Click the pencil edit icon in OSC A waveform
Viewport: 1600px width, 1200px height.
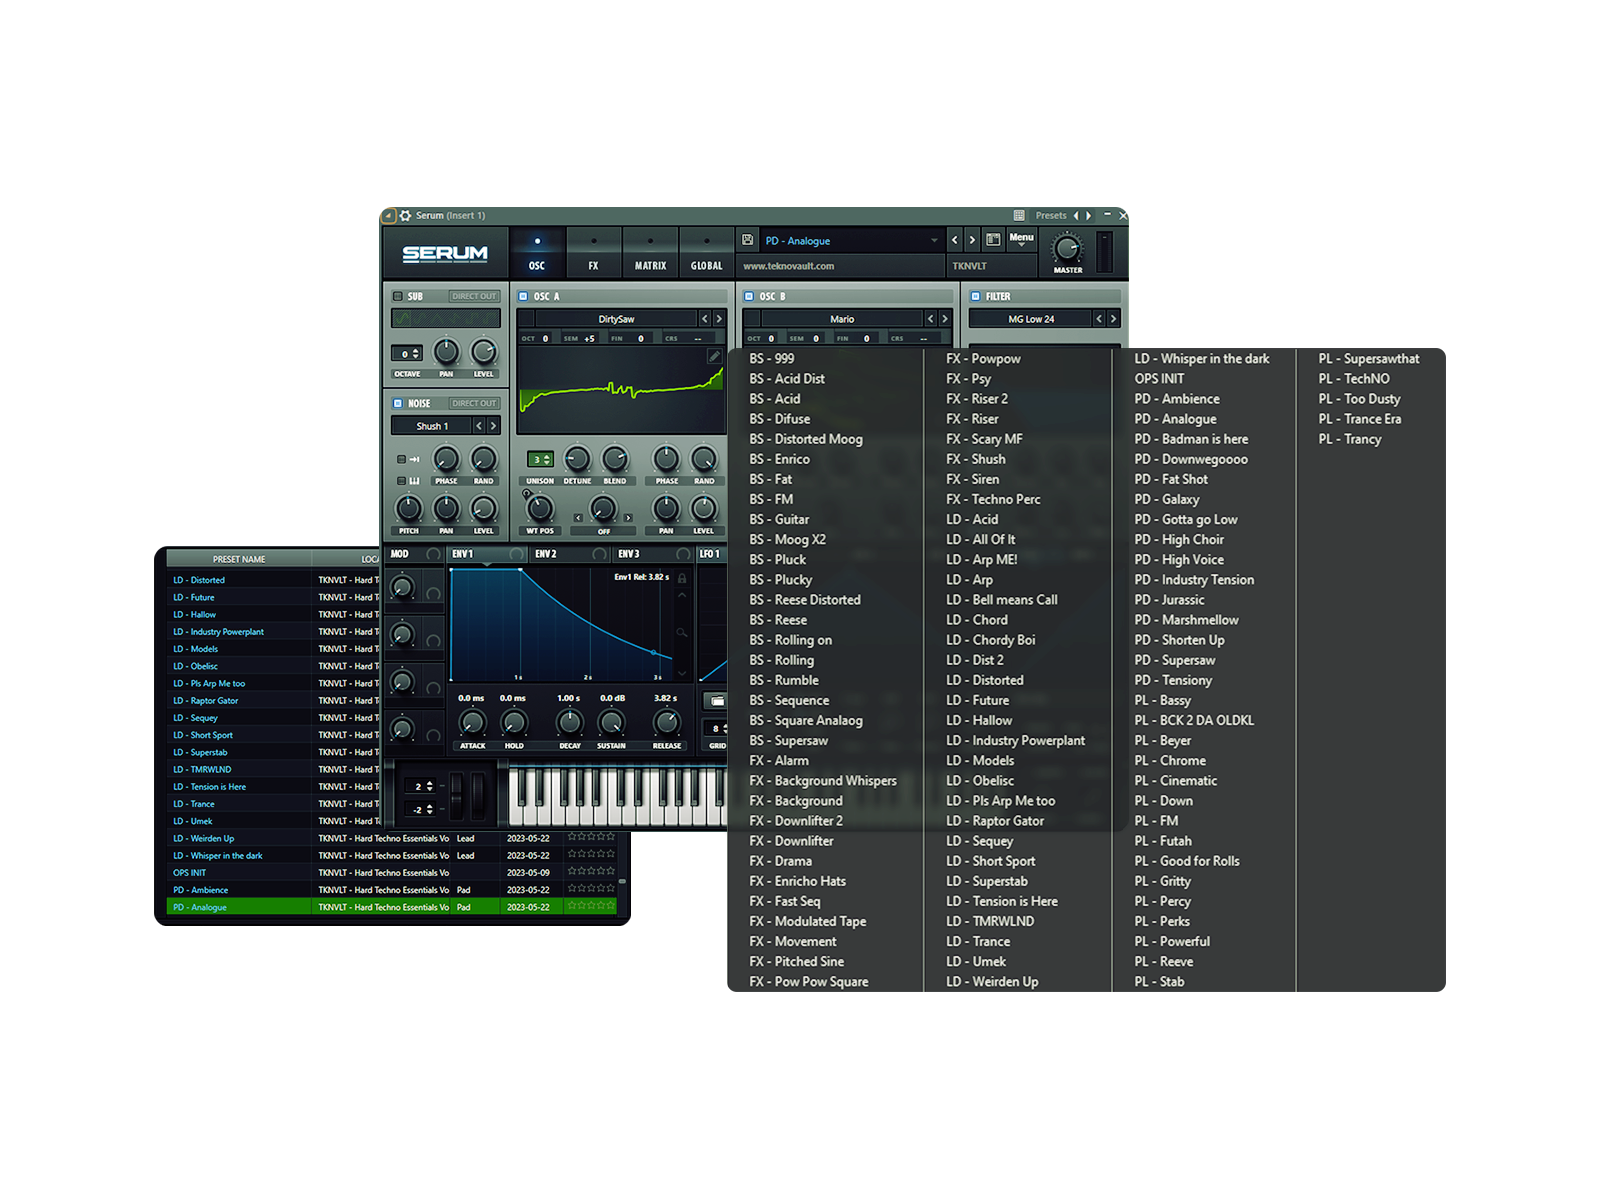[x=714, y=356]
